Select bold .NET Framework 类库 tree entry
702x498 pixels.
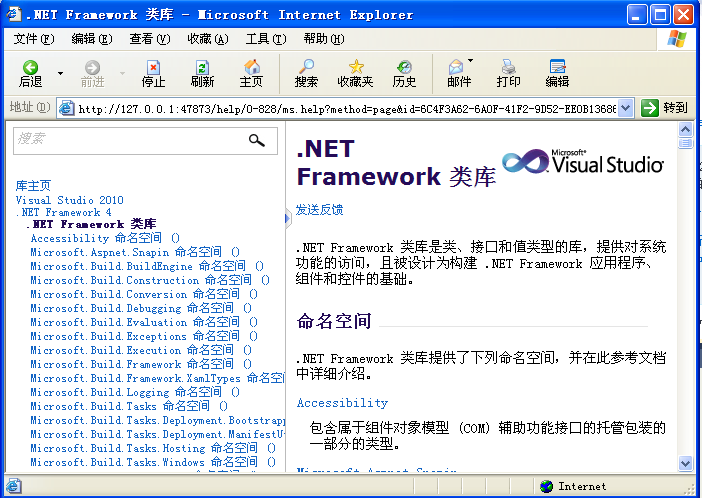(x=91, y=223)
